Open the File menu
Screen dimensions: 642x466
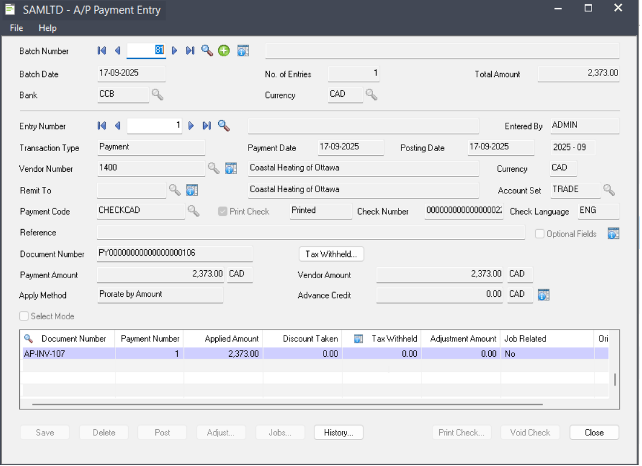point(16,28)
